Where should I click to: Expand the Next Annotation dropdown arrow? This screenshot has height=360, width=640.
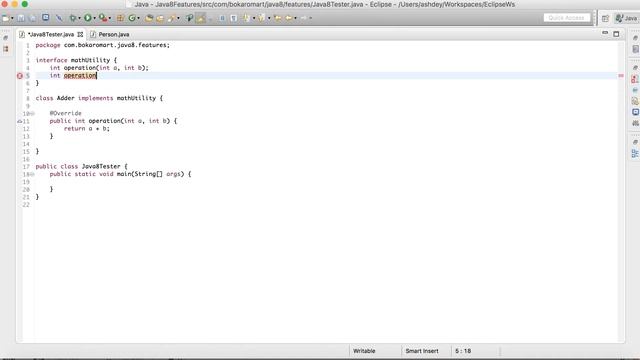[x=254, y=18]
